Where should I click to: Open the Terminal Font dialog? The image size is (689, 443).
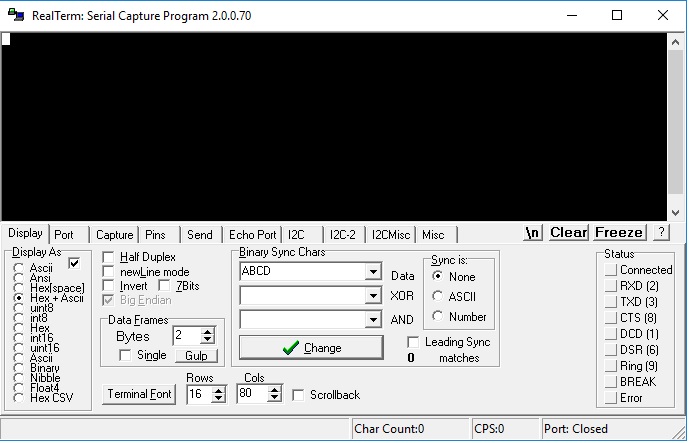(x=139, y=394)
